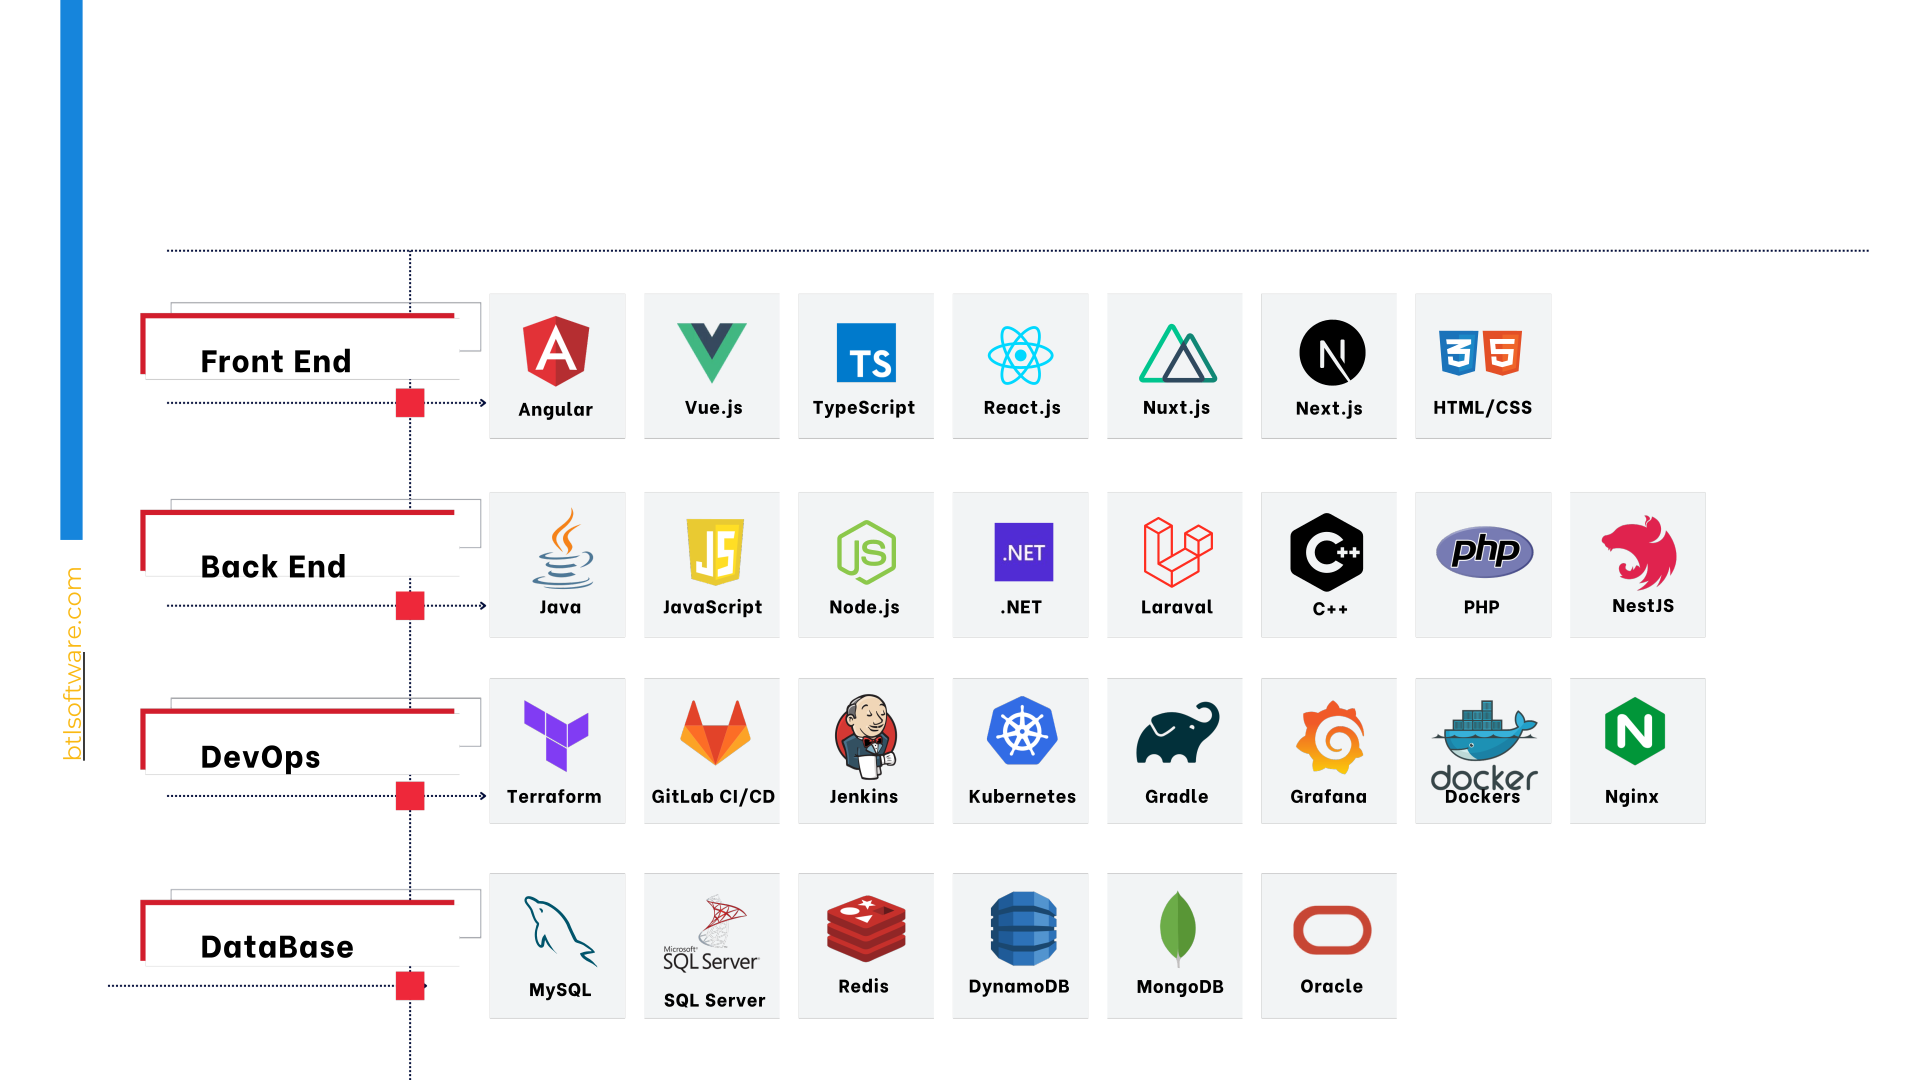This screenshot has width=1920, height=1080.
Task: Click the "MongoDB" text label
Action: 1180,987
